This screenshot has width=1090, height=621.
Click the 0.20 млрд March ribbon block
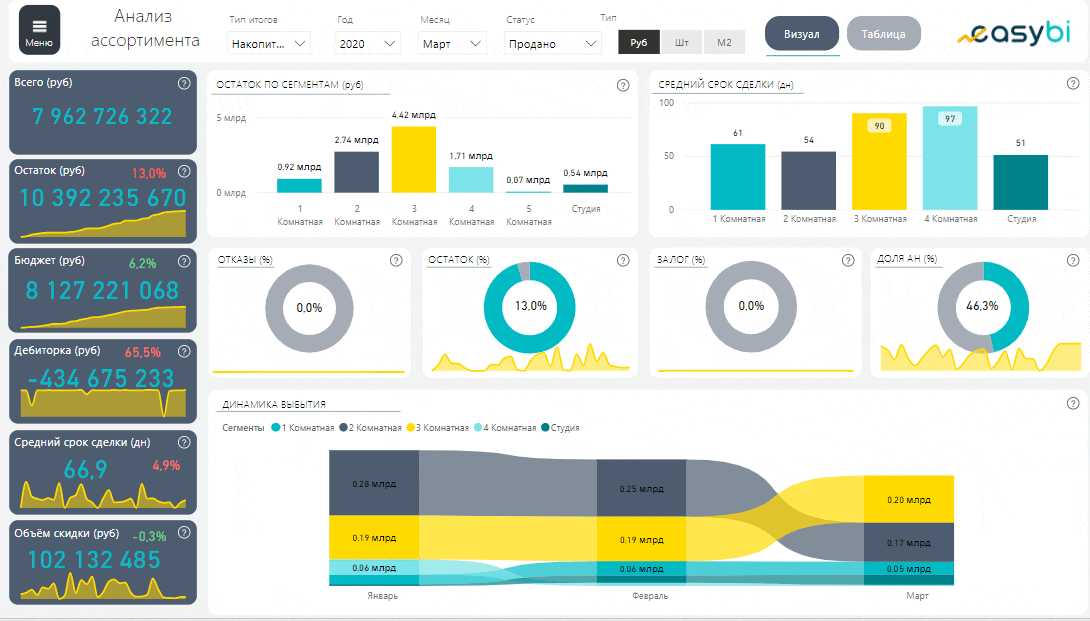click(x=909, y=499)
